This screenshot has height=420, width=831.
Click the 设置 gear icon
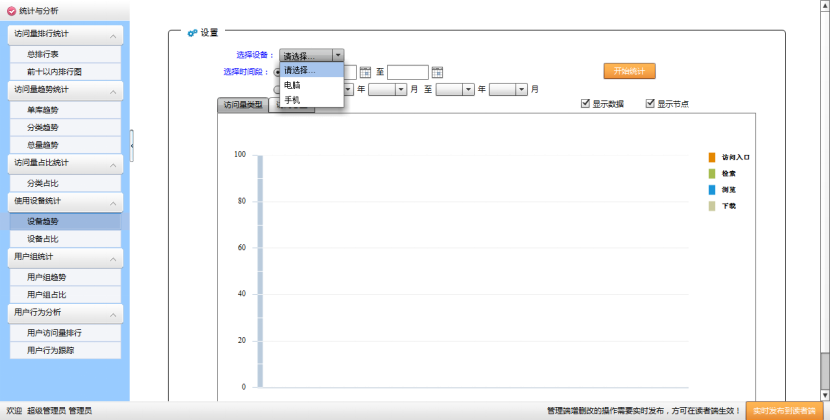coord(192,33)
